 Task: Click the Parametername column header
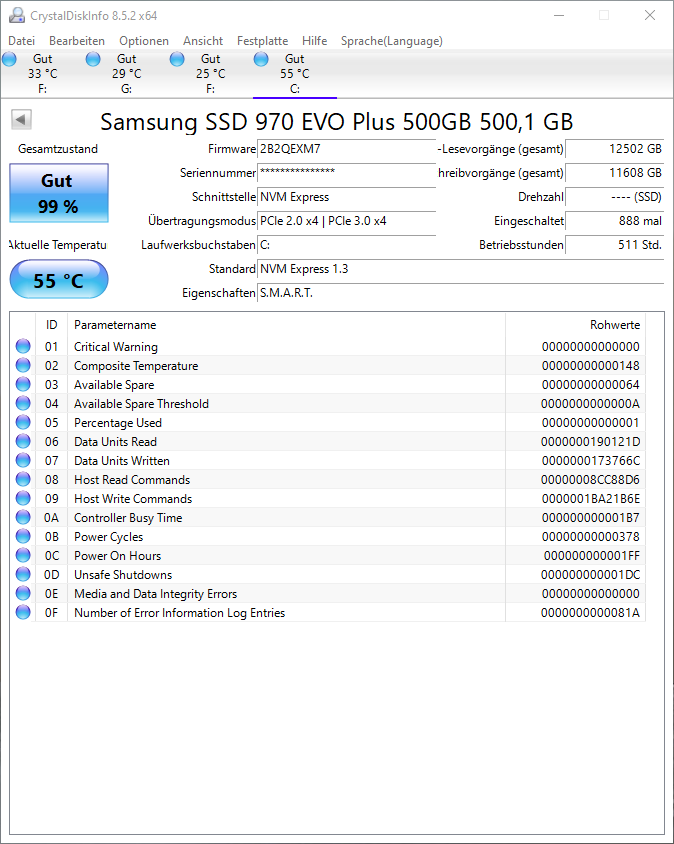pyautogui.click(x=286, y=325)
